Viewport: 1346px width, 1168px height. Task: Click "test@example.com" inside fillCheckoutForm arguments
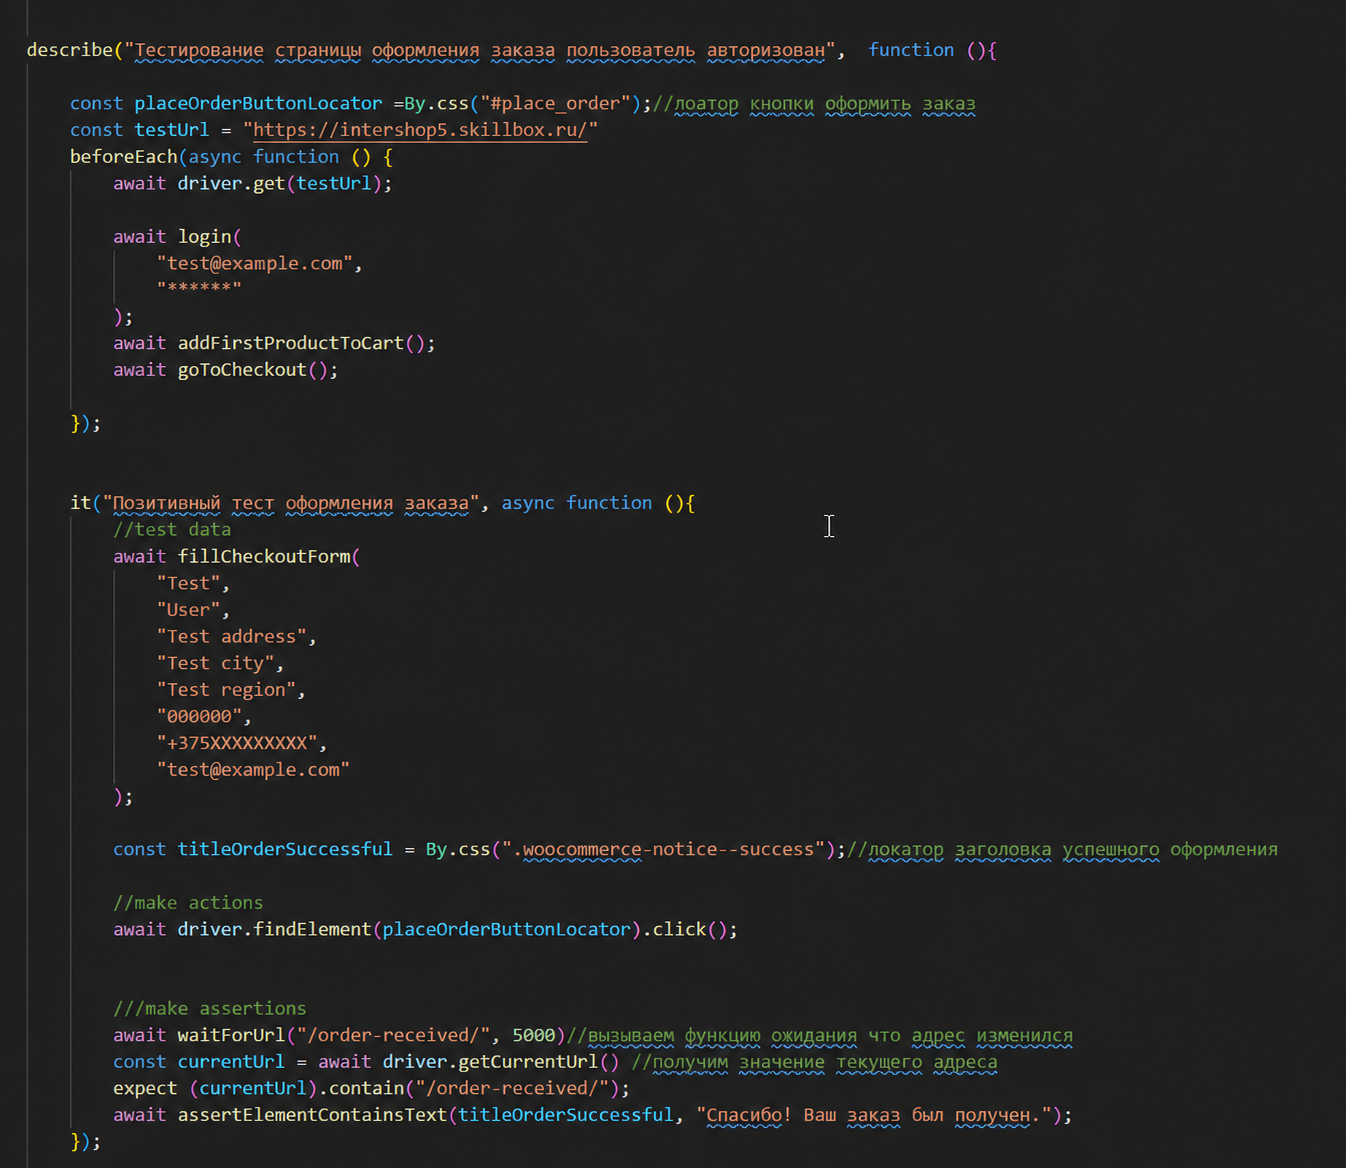[x=253, y=770]
